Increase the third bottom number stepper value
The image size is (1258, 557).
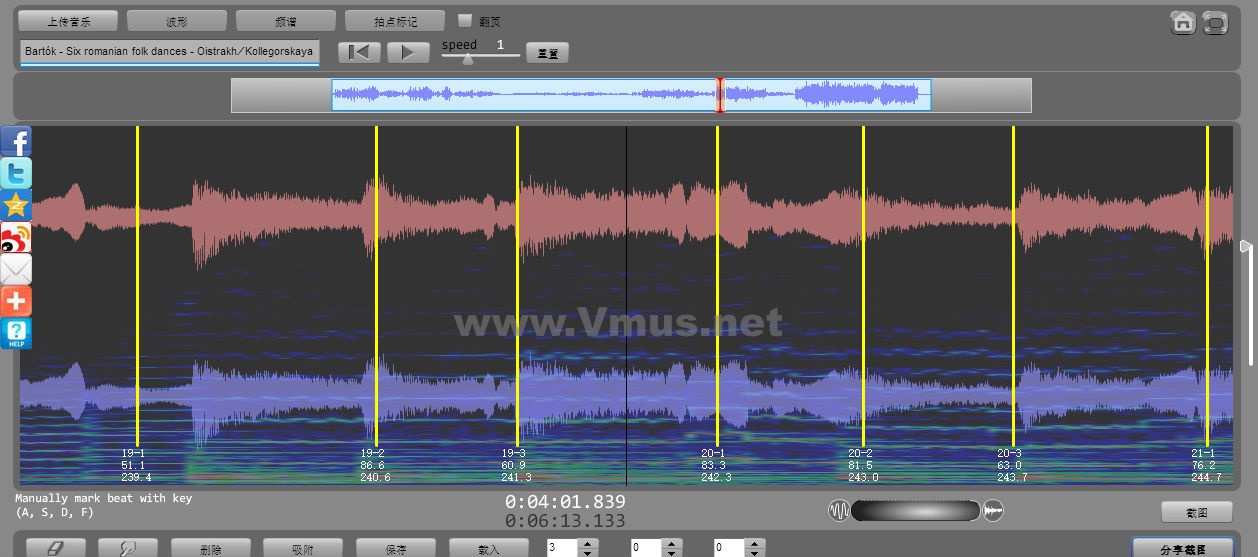[755, 544]
